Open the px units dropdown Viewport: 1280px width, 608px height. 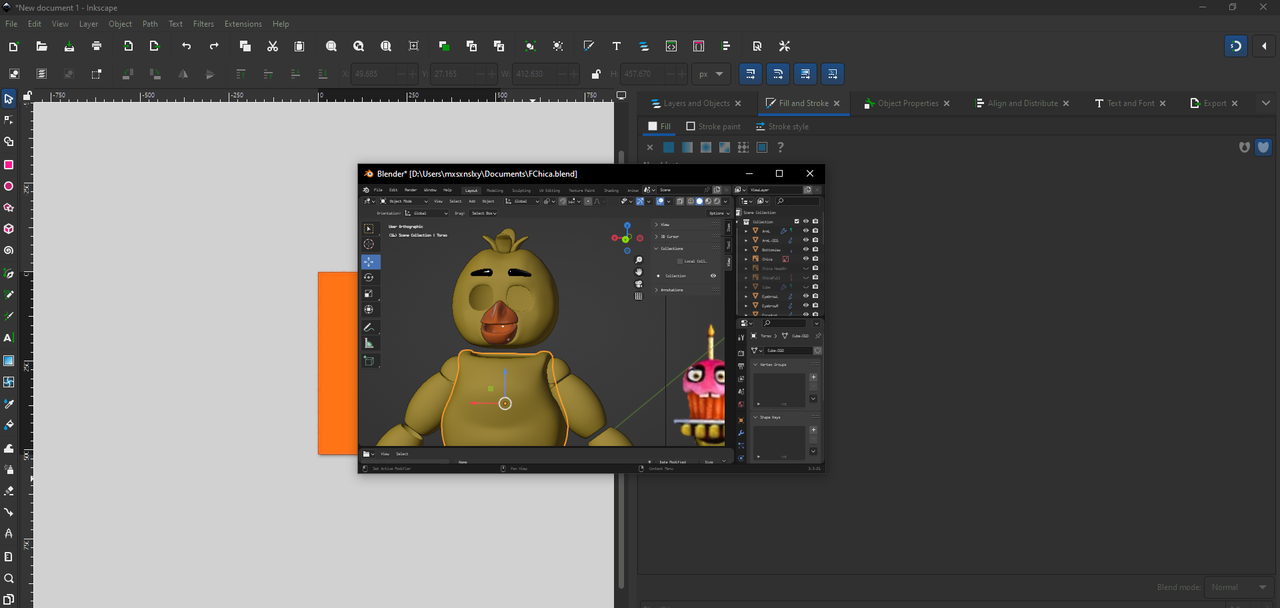(x=712, y=74)
